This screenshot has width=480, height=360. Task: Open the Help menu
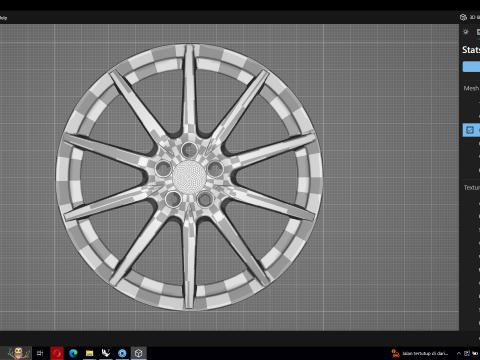point(3,18)
